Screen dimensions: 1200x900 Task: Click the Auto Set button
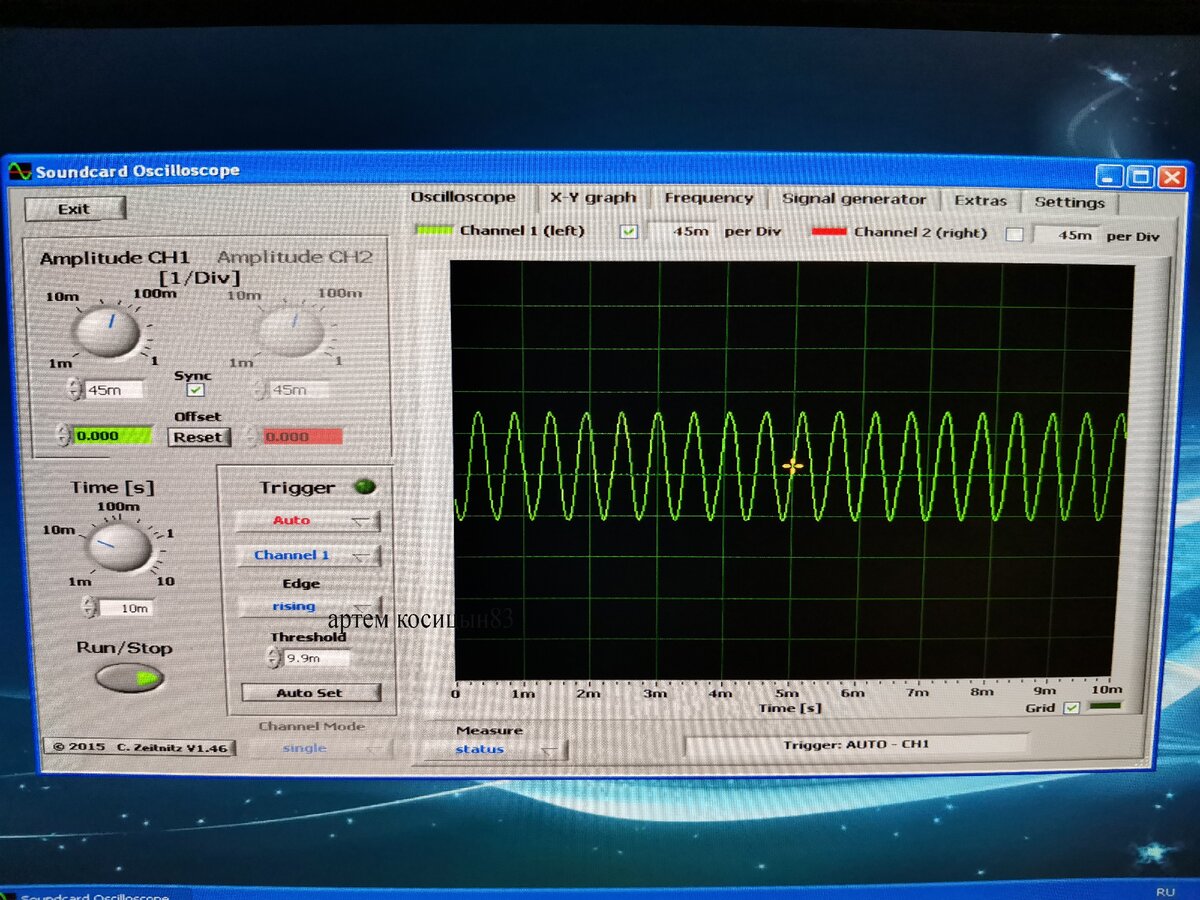click(x=310, y=693)
